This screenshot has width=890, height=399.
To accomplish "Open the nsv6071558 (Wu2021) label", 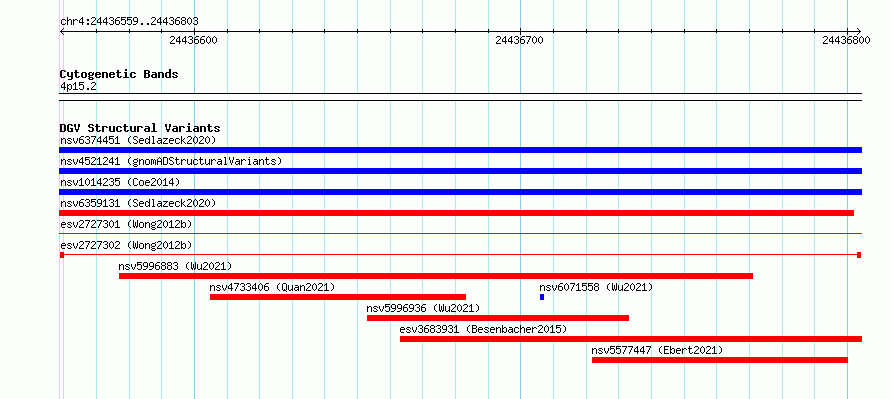I will 596,287.
